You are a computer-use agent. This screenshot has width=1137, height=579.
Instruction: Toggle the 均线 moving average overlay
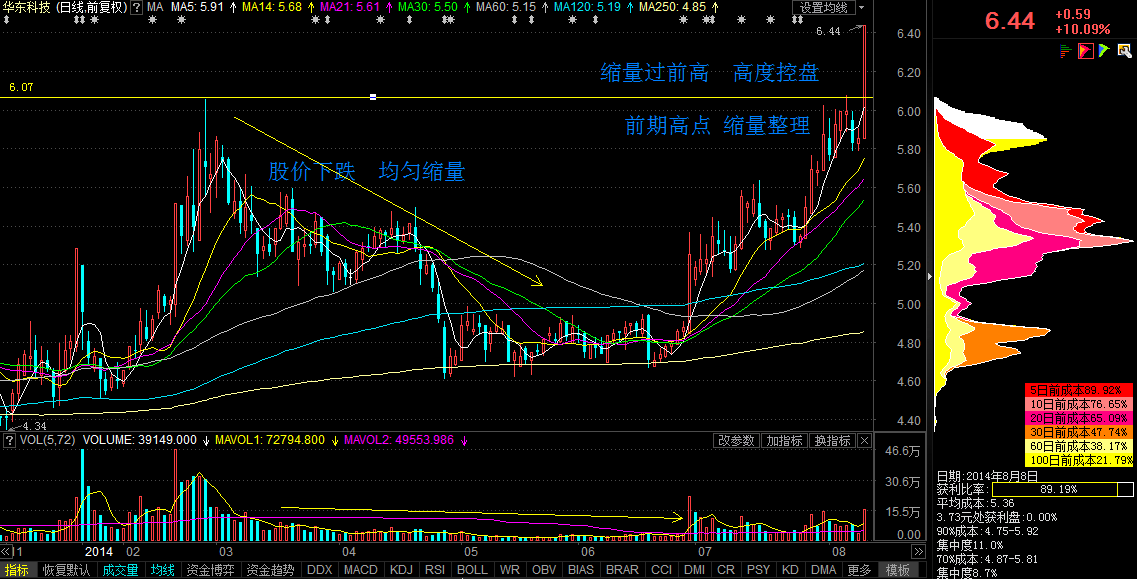(x=162, y=570)
